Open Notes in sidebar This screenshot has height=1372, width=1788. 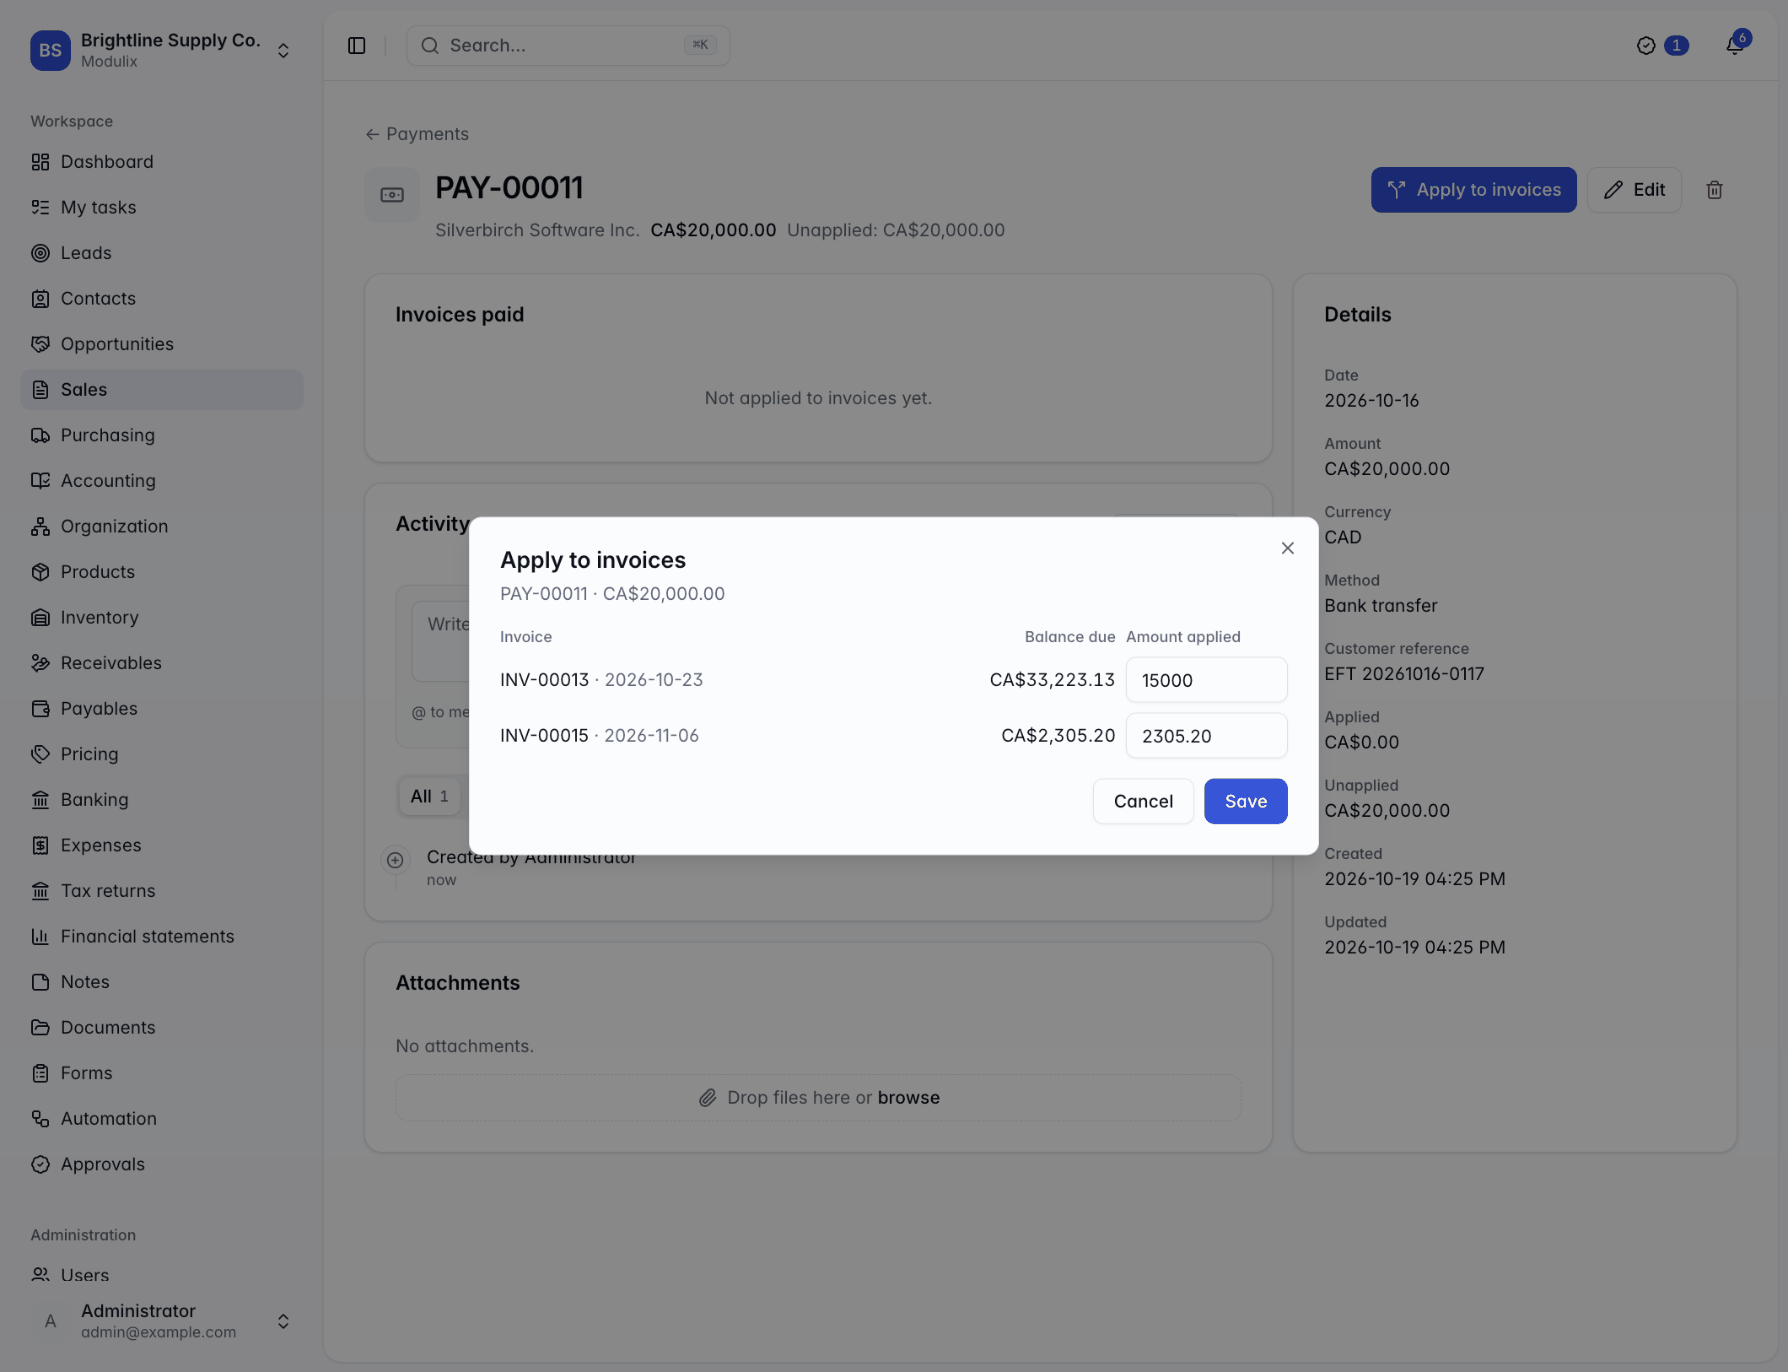point(162,981)
